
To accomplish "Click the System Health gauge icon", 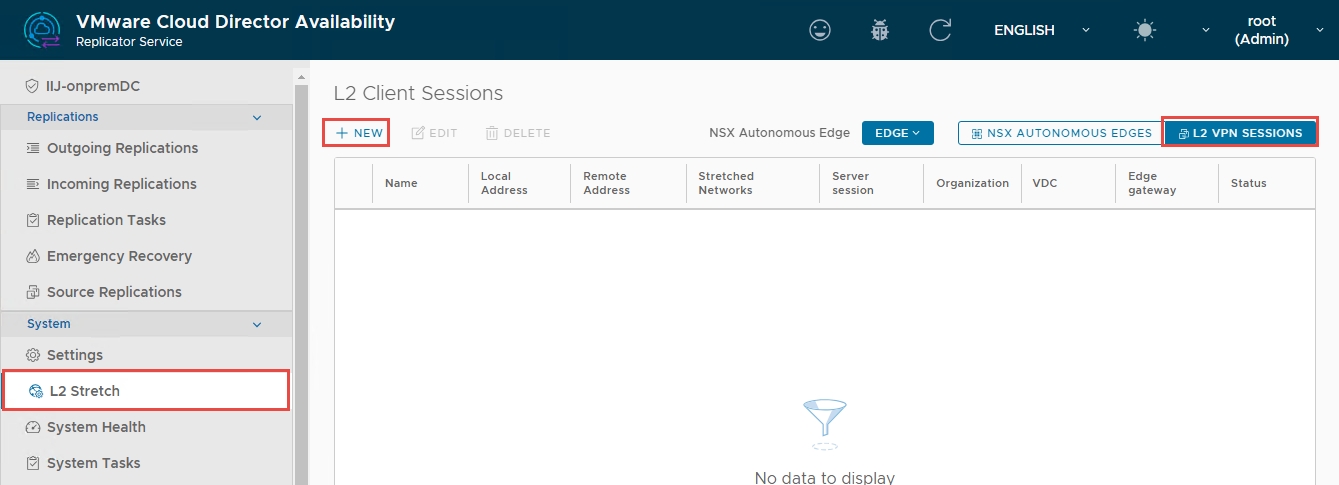I will click(33, 427).
